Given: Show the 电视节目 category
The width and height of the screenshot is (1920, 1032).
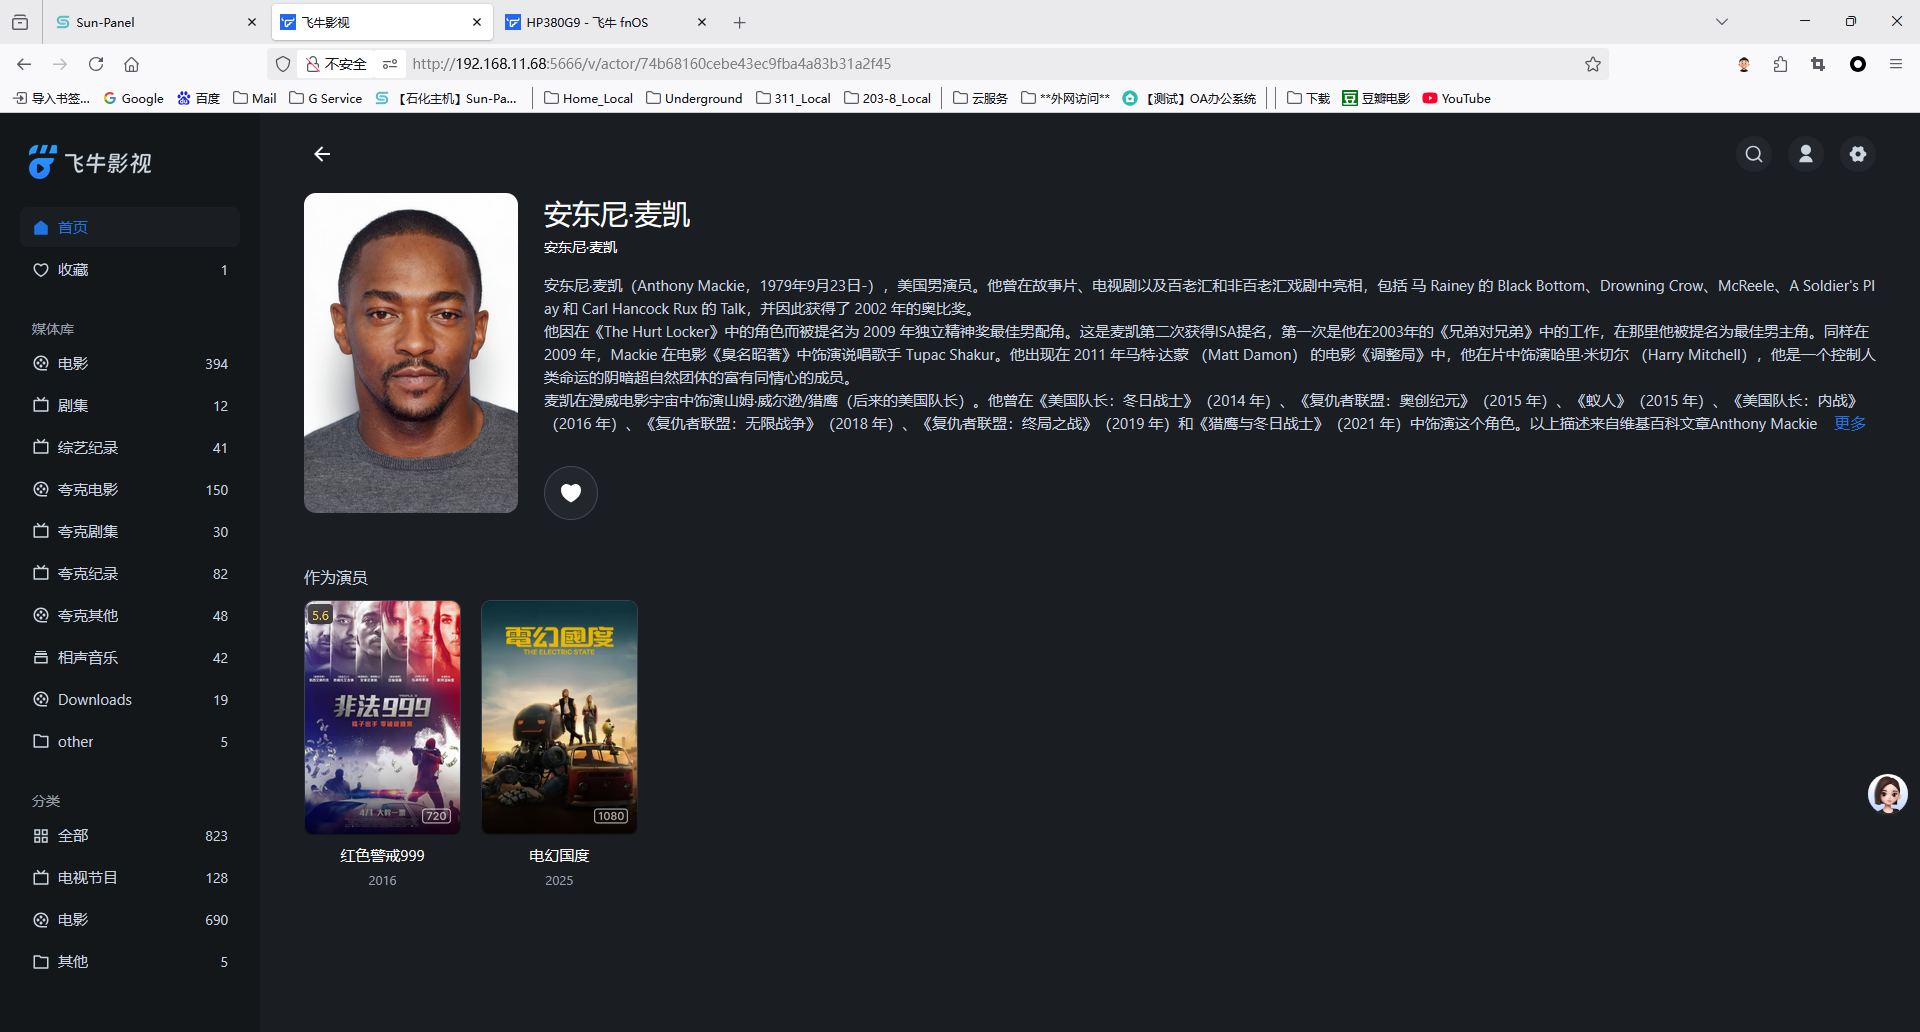Looking at the screenshot, I should [130, 878].
